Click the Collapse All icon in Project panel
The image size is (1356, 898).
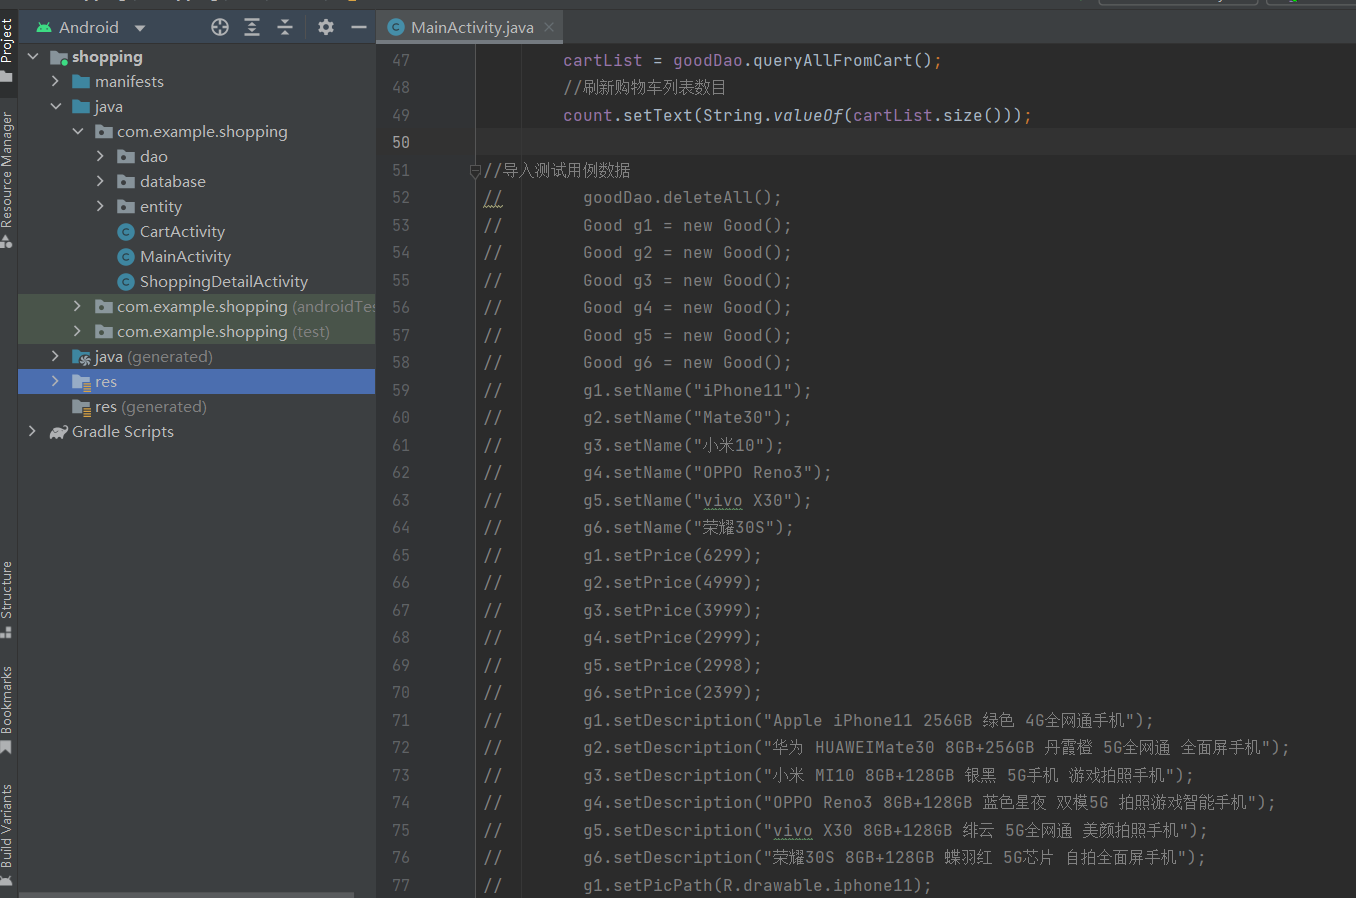[x=285, y=27]
